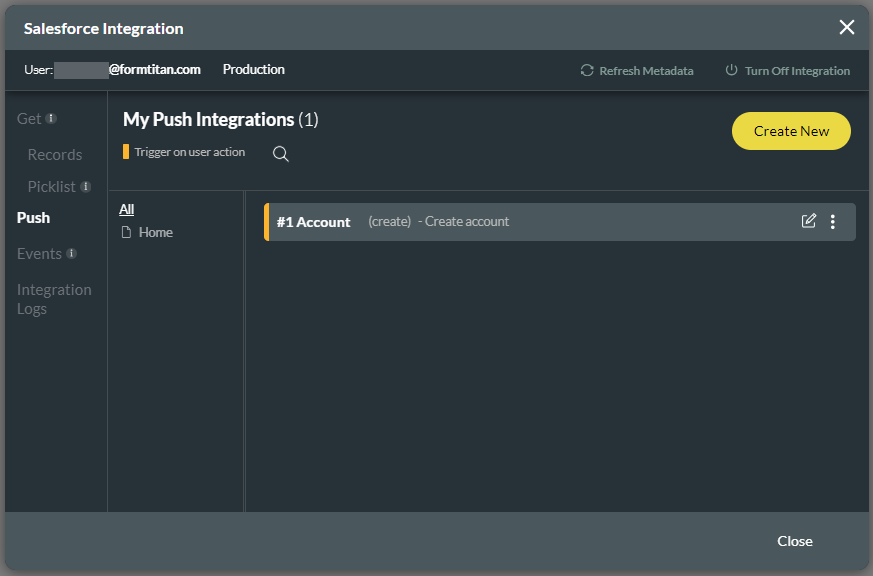View the info badge beside Picklist
873x576 pixels.
coord(86,185)
